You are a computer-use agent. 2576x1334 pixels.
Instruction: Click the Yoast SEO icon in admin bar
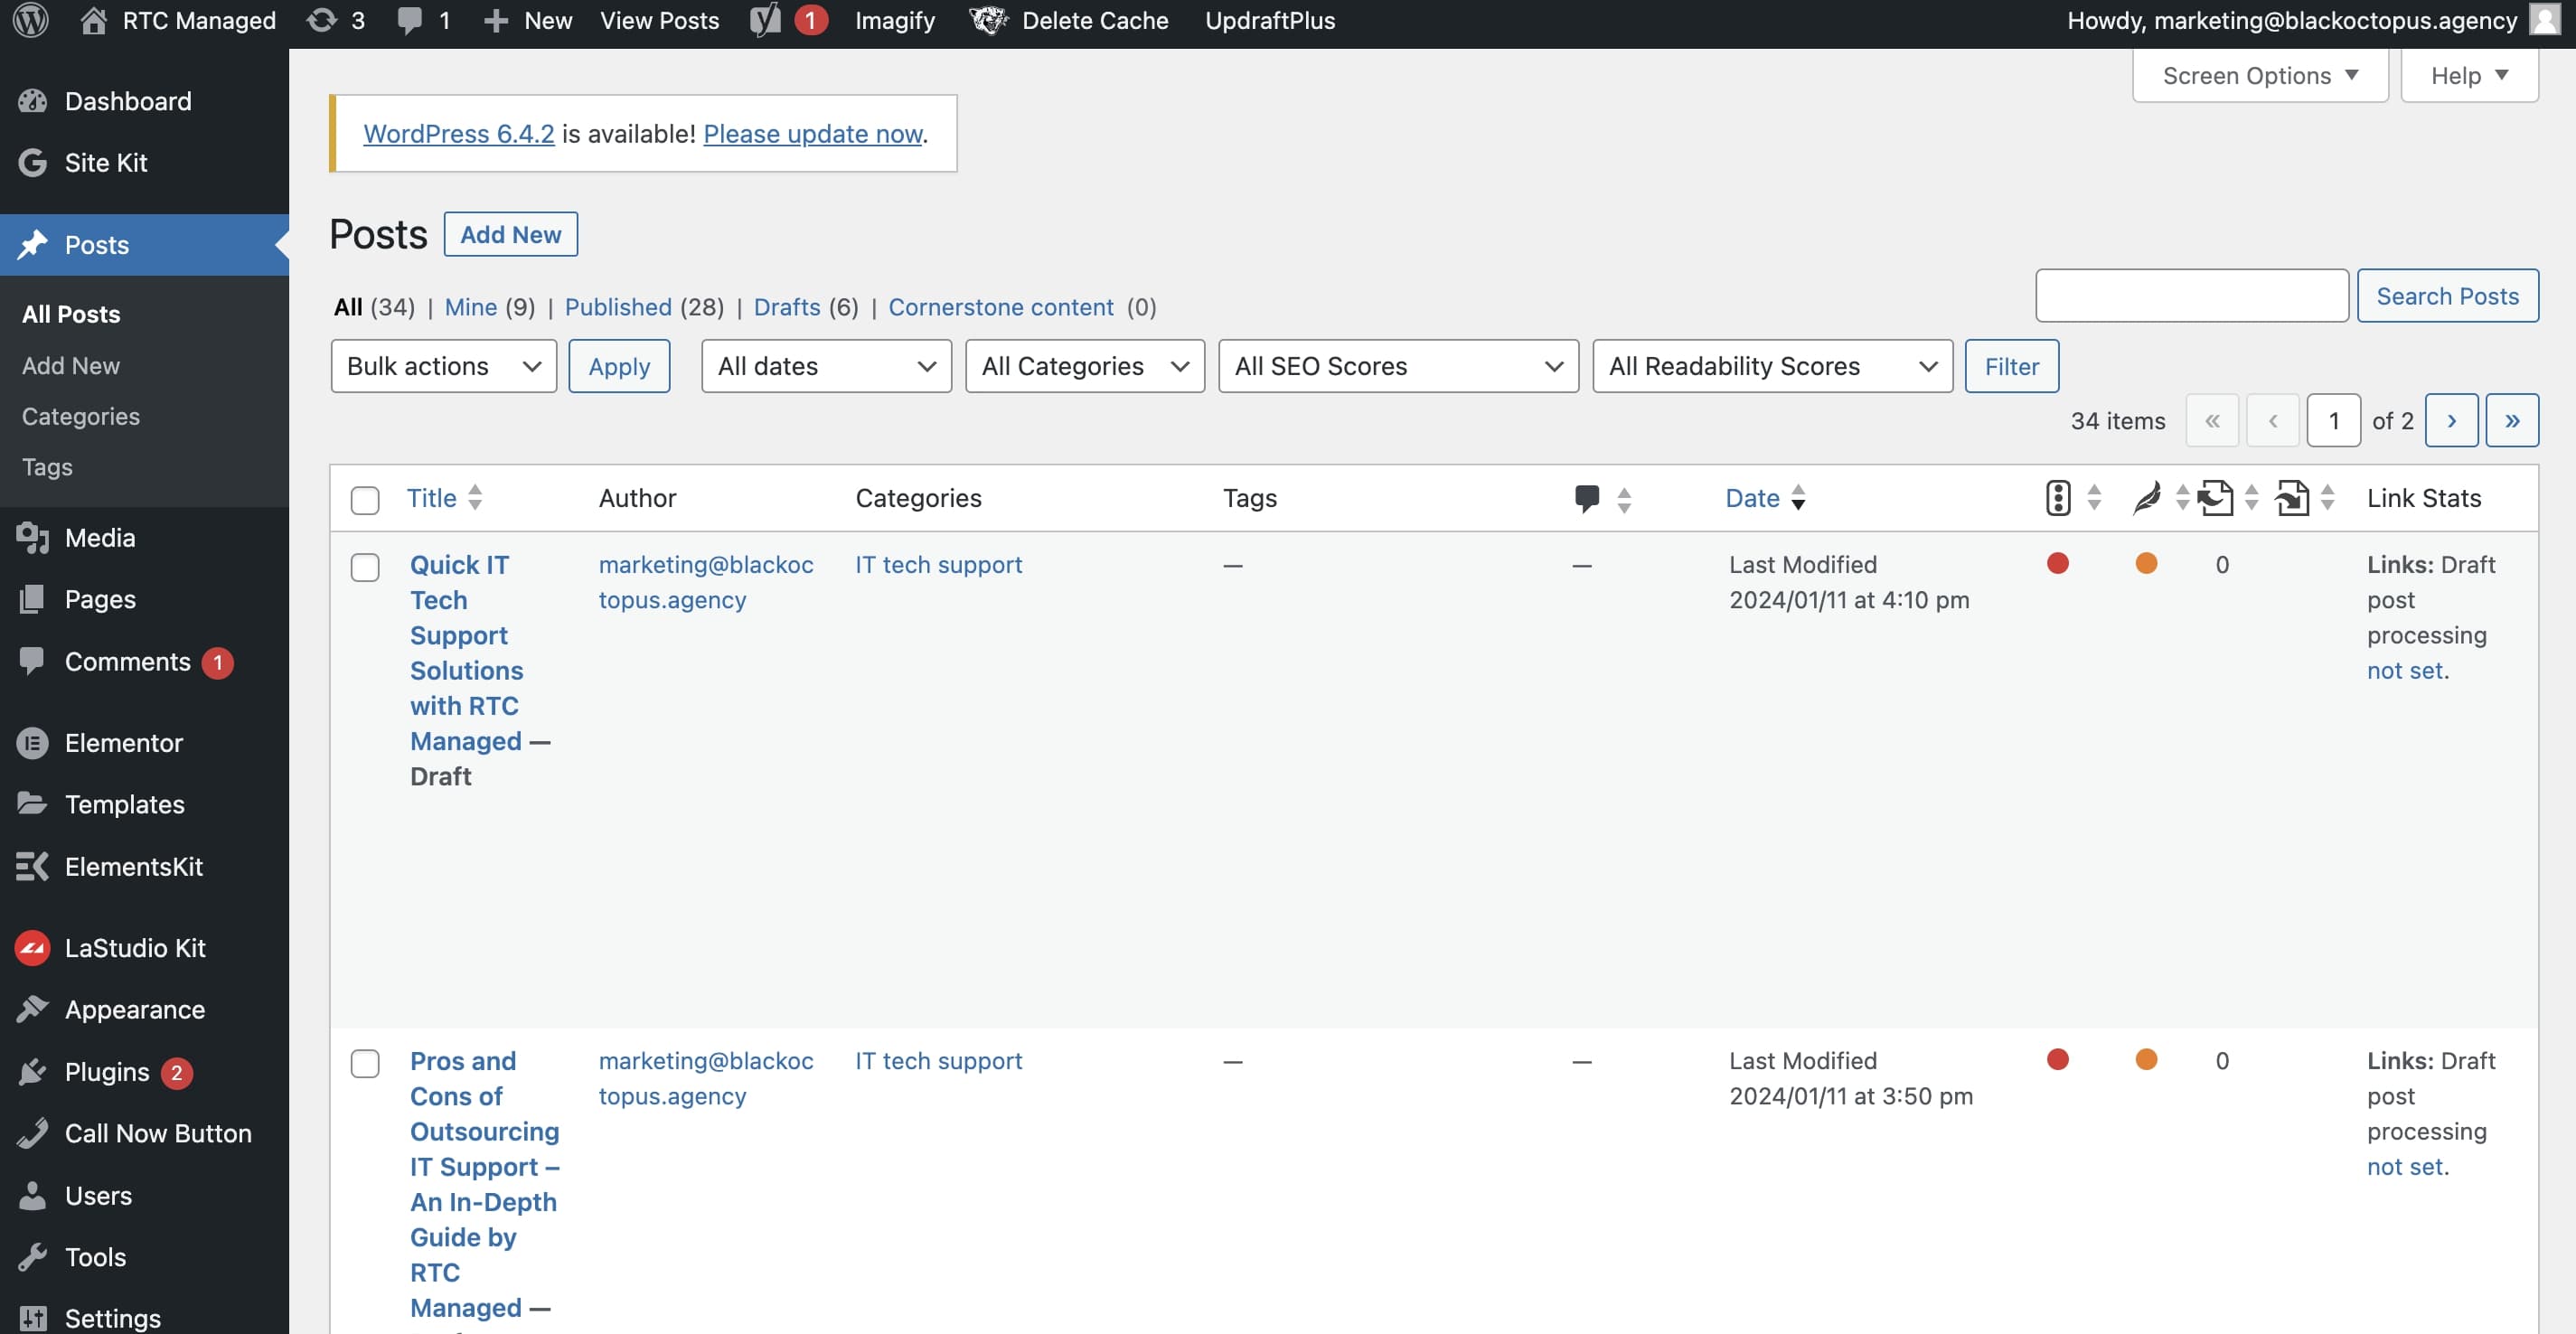[765, 20]
